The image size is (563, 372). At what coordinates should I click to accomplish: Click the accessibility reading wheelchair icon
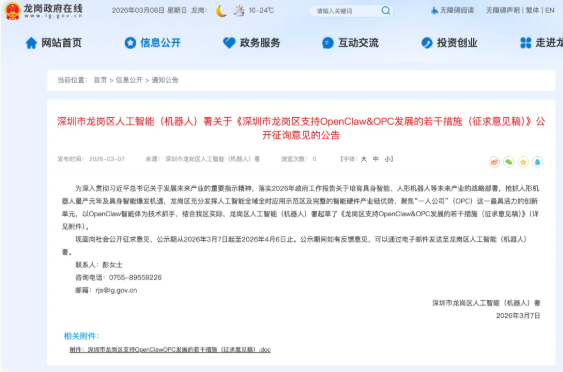tap(434, 10)
